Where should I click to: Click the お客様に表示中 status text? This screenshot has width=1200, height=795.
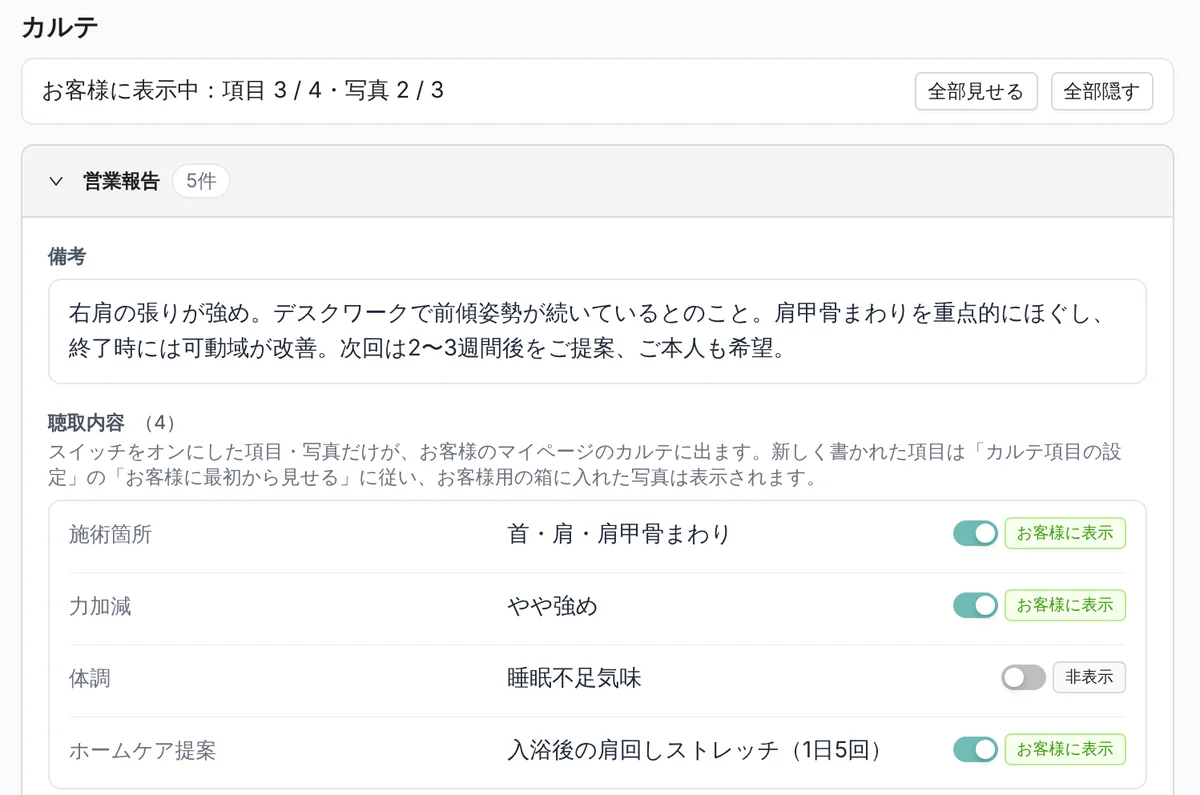243,91
